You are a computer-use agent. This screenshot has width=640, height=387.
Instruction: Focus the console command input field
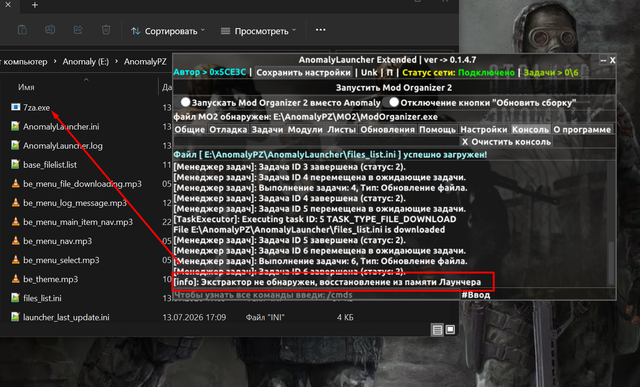pyautogui.click(x=317, y=295)
